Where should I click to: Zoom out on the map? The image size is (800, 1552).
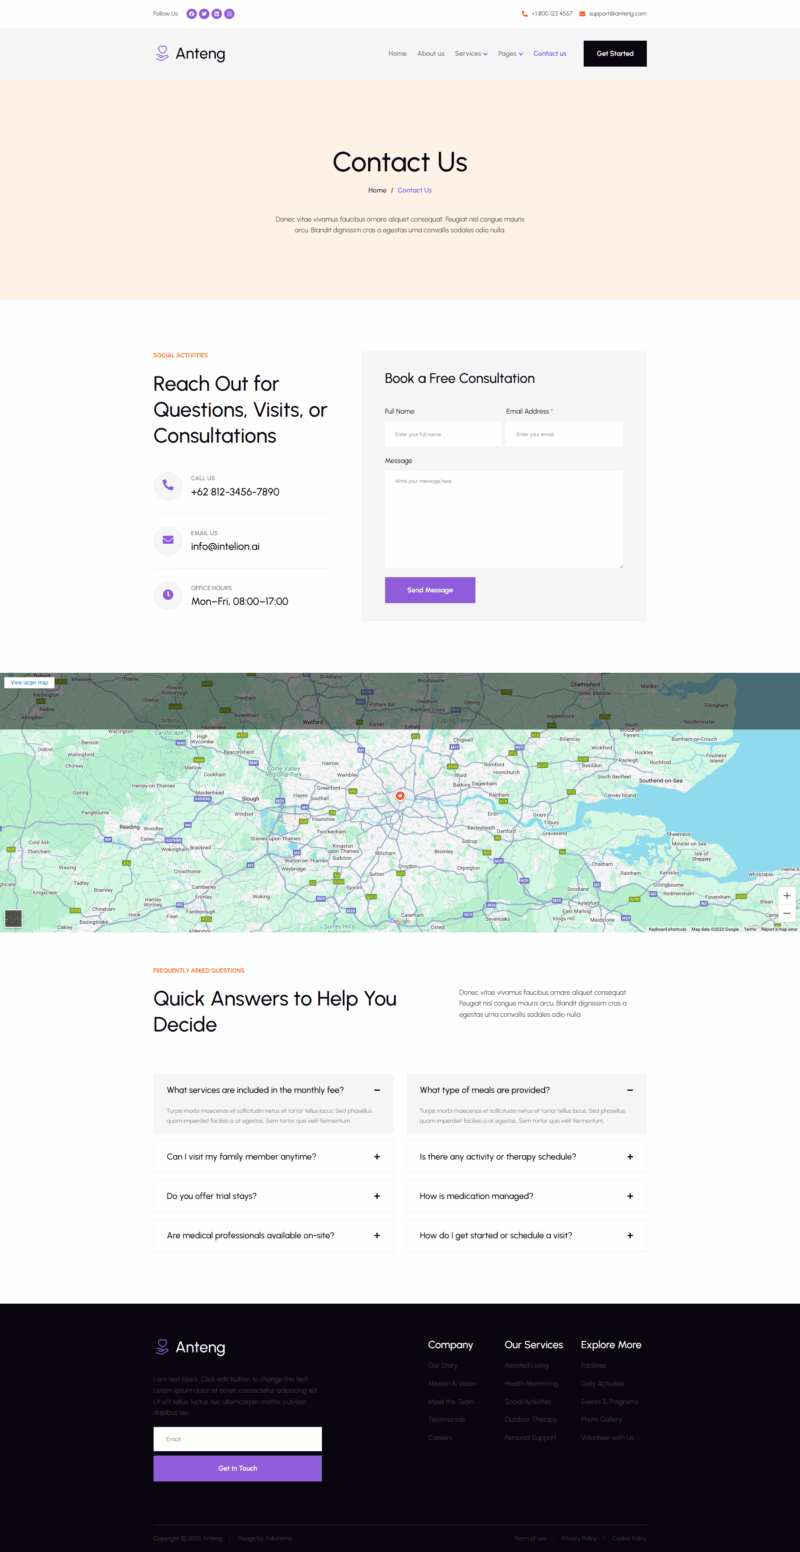pos(787,914)
